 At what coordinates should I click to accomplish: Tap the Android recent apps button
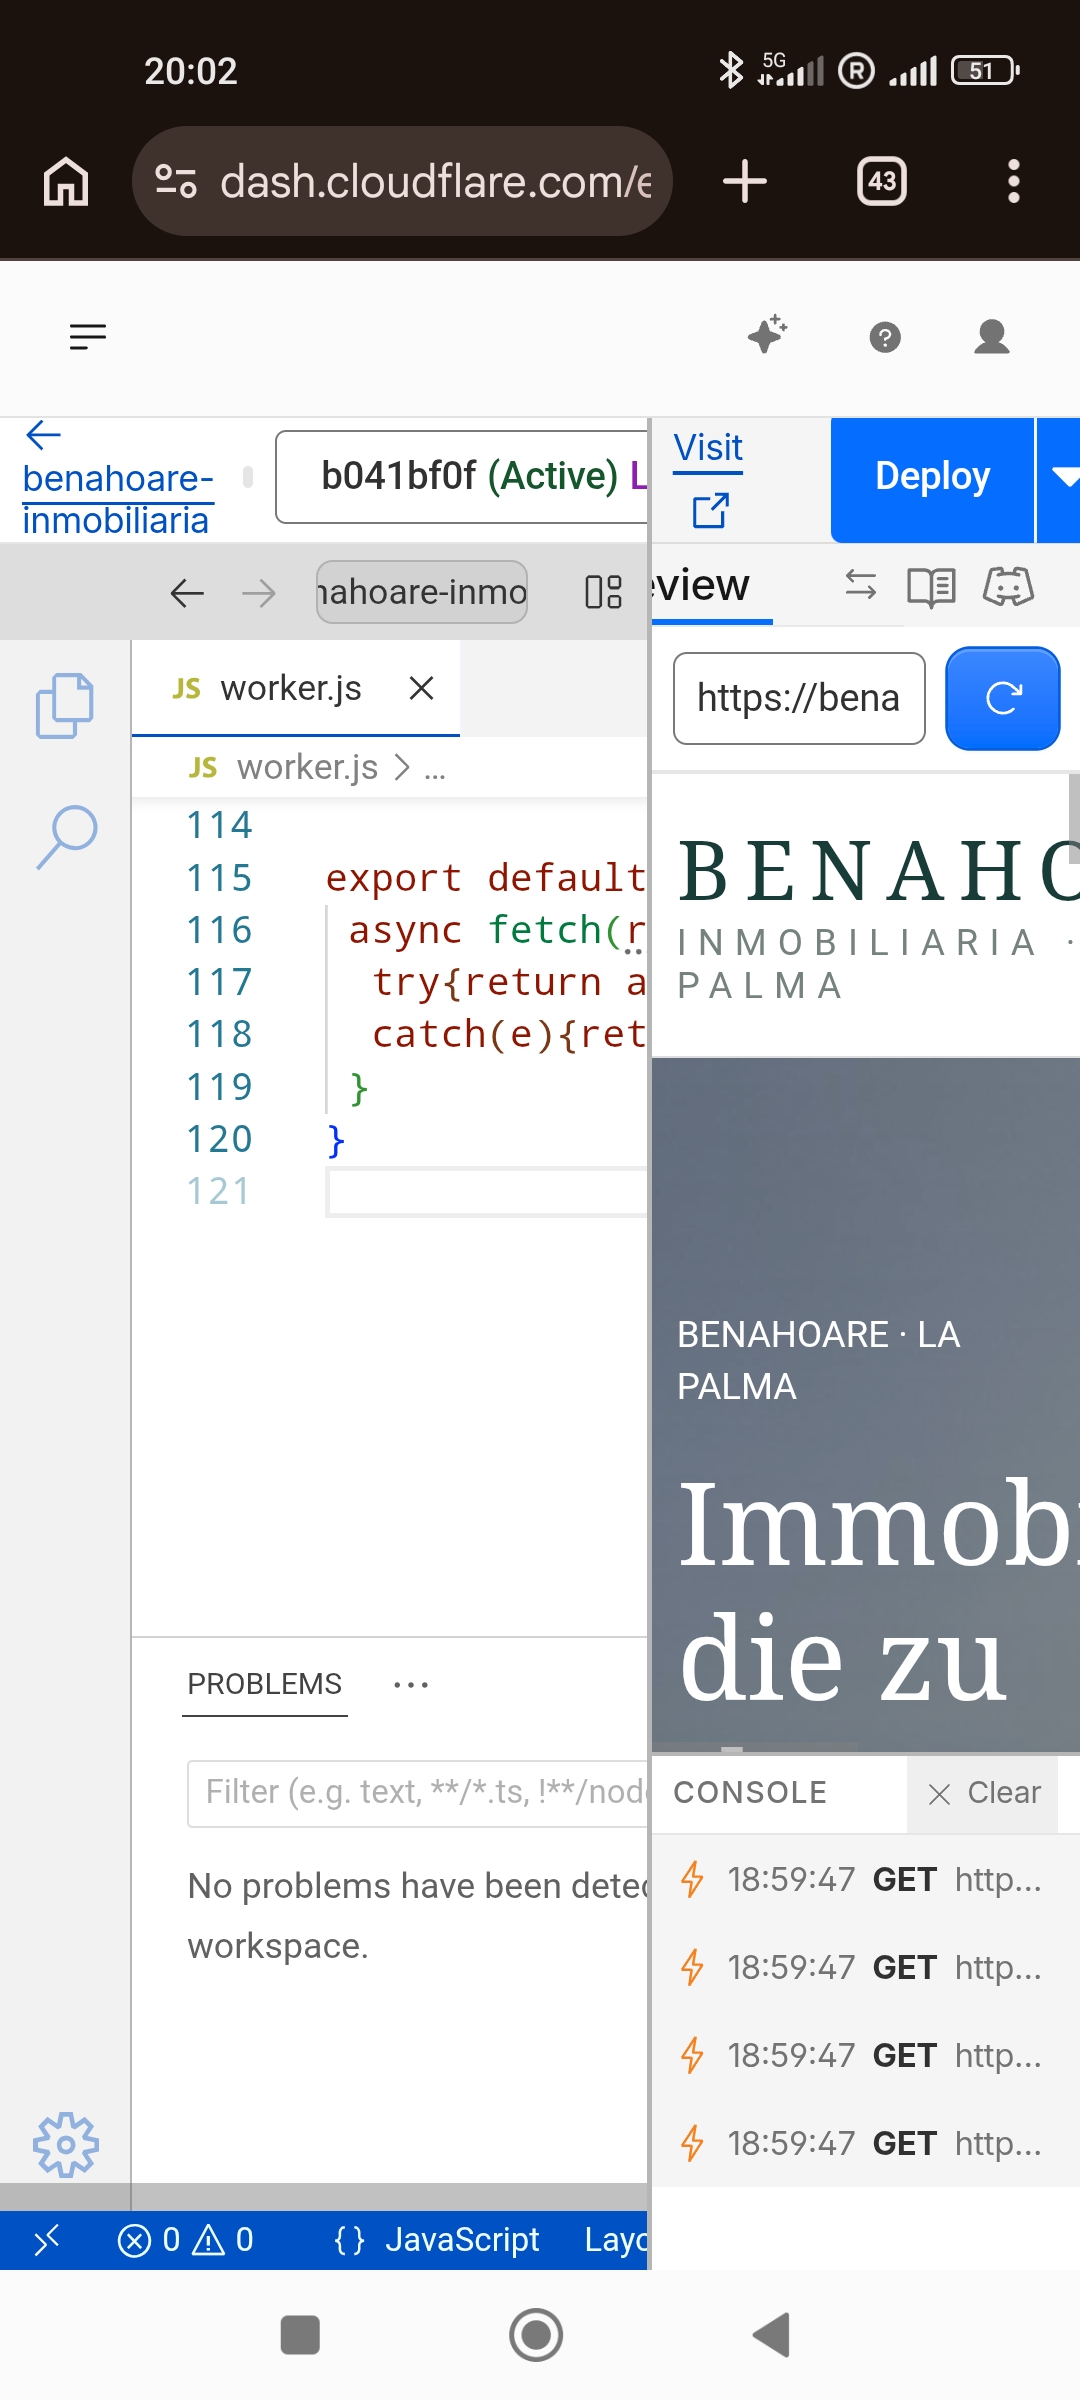tap(300, 2335)
